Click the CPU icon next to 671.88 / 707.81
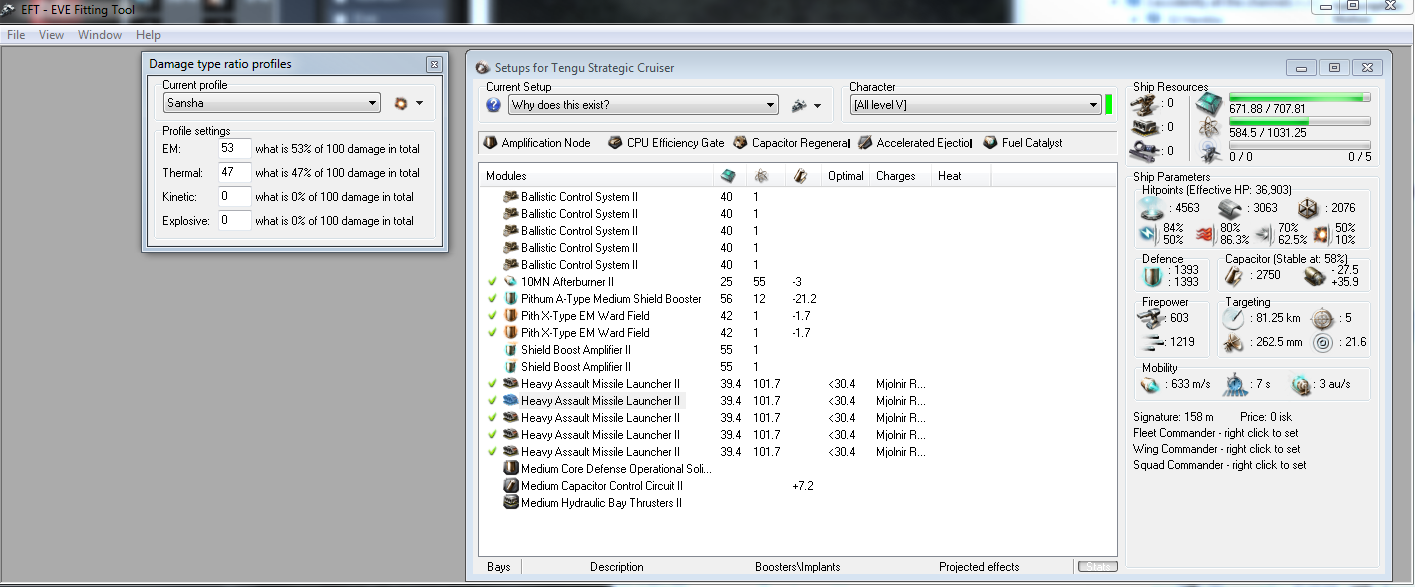This screenshot has width=1415, height=587. (x=1210, y=103)
